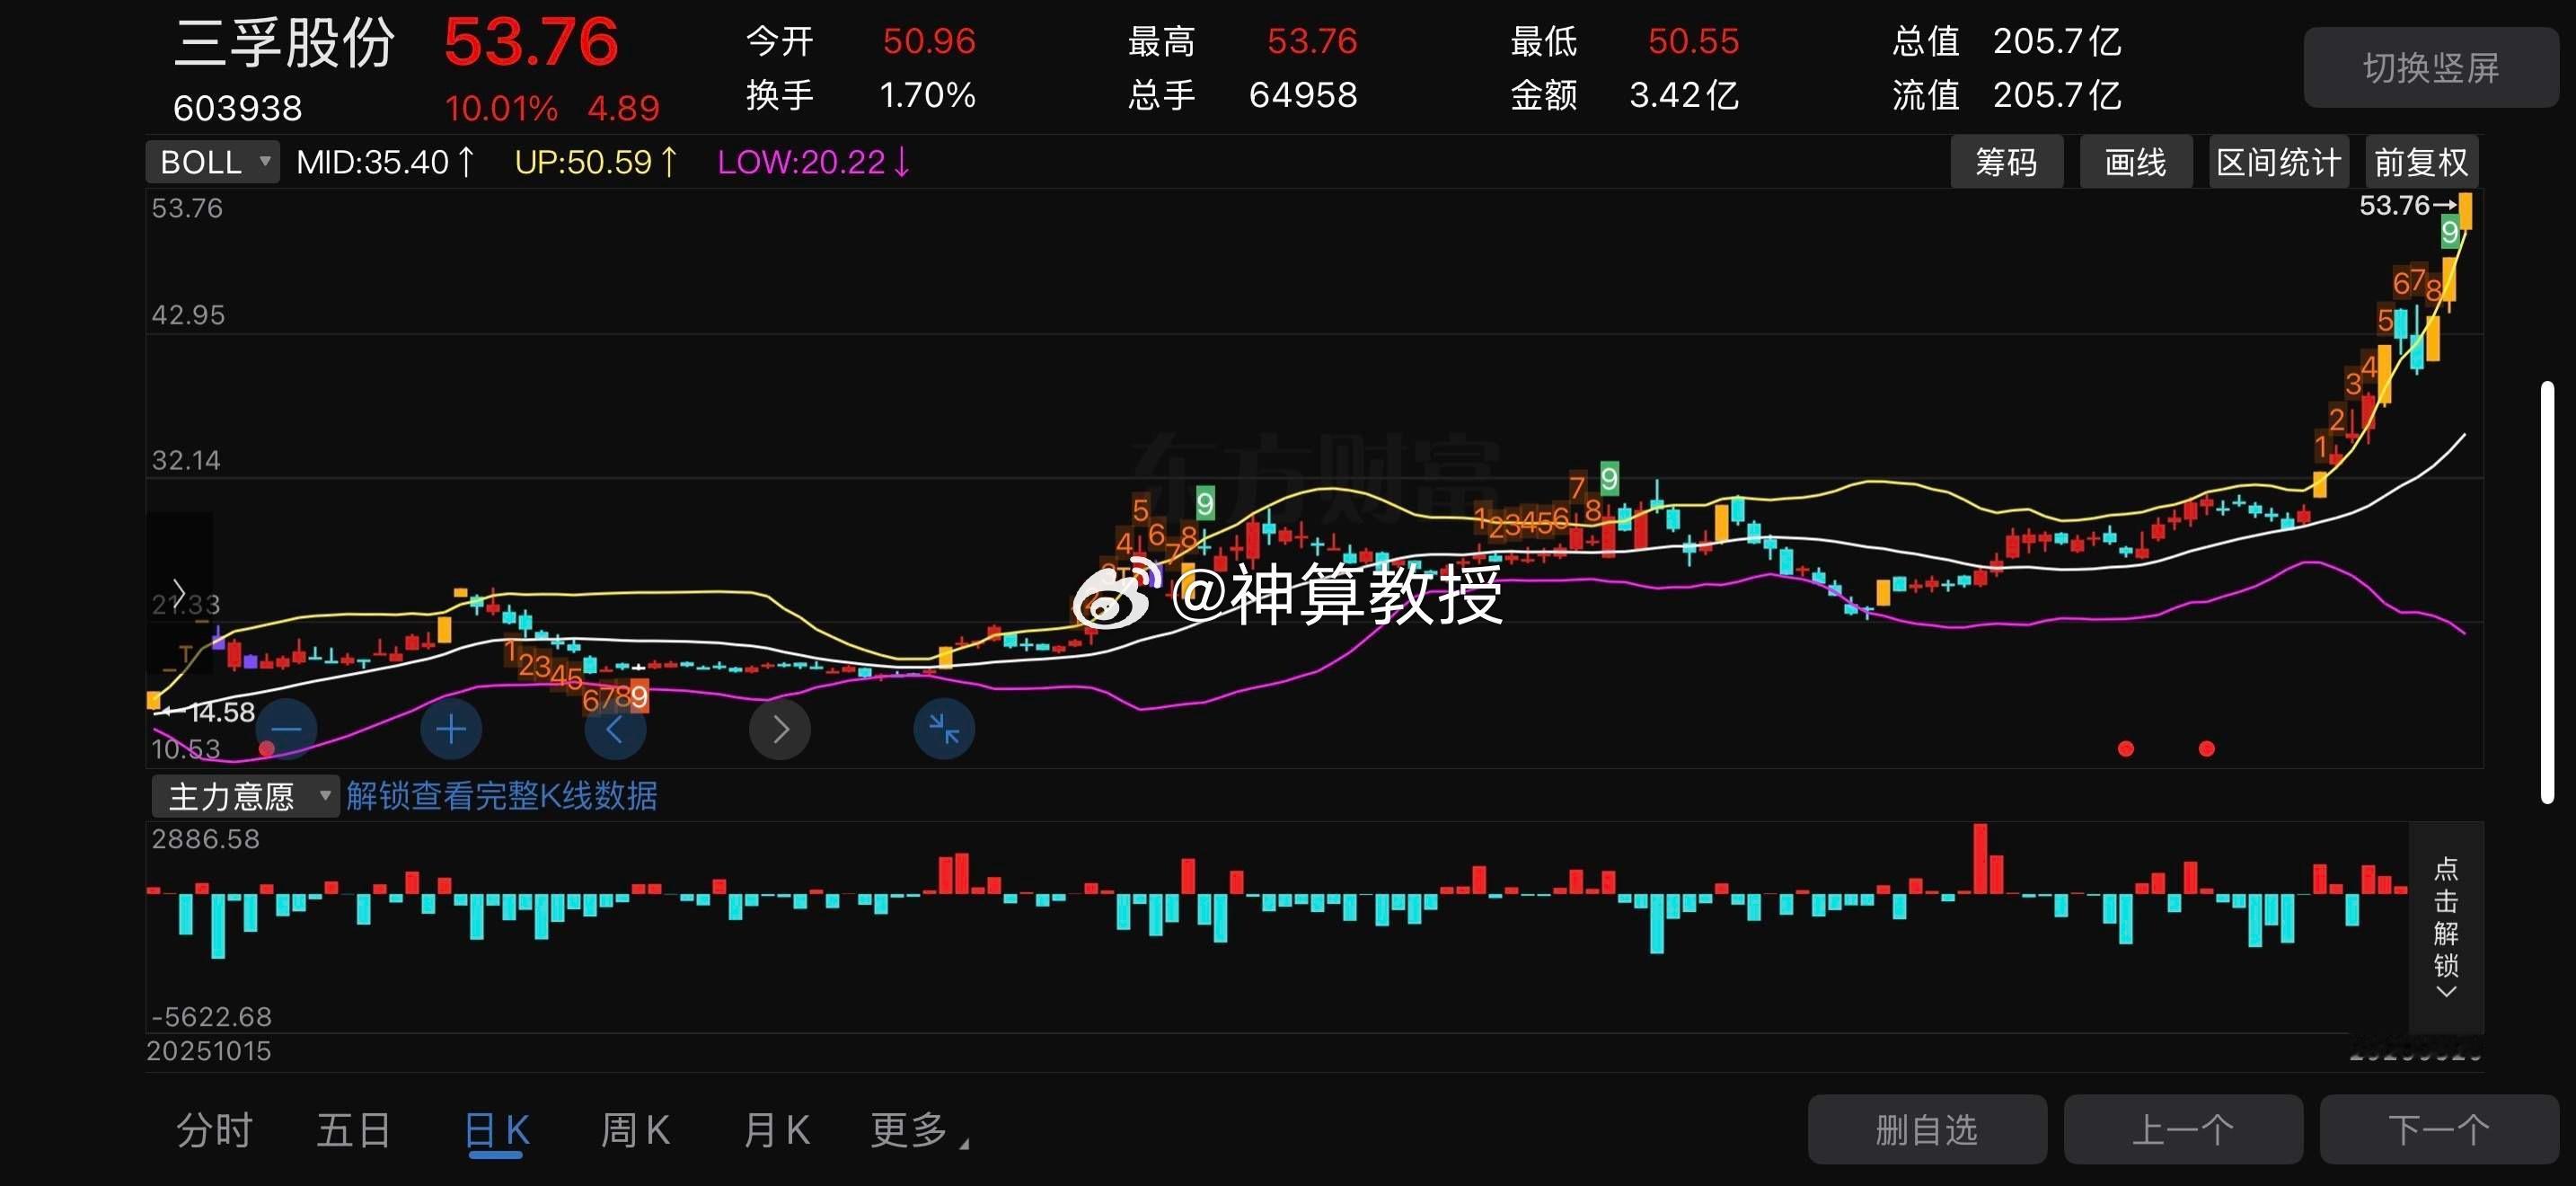The image size is (2576, 1186).
Task: Open 区间统计 range statistics
Action: point(2278,162)
